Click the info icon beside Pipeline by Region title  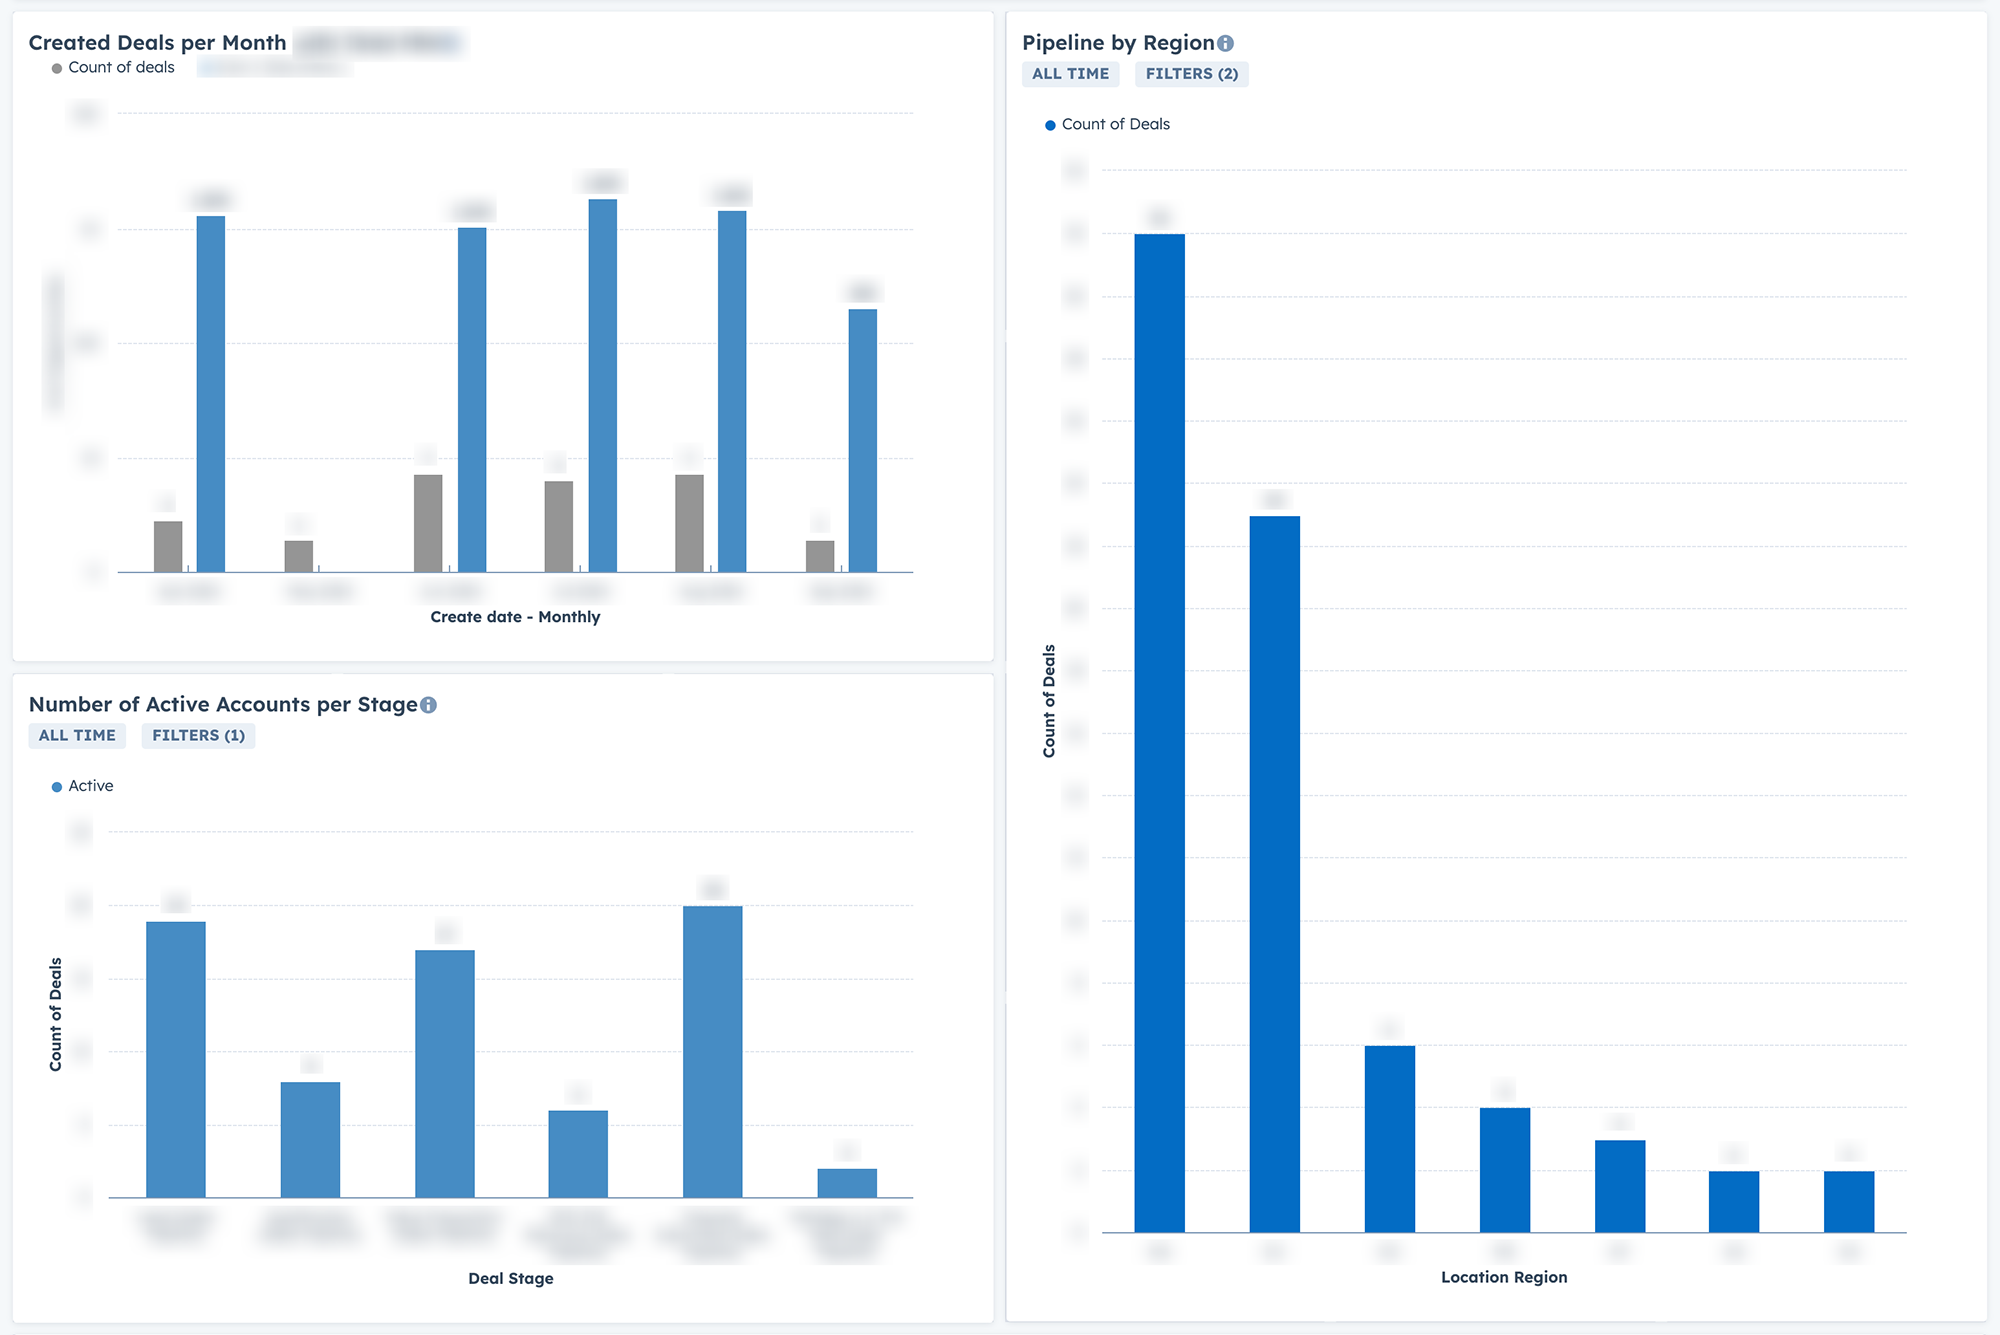tap(1226, 43)
